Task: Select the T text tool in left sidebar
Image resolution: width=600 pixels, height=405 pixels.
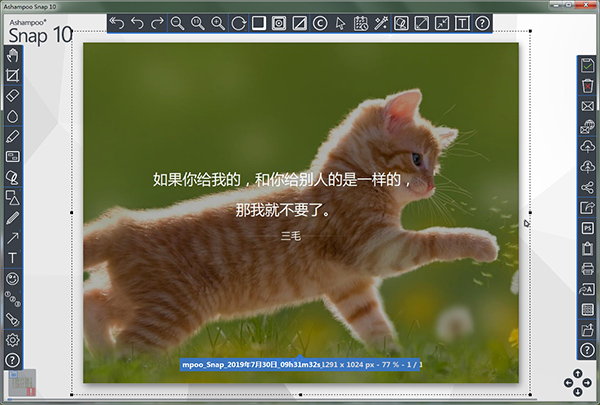Action: pyautogui.click(x=13, y=258)
